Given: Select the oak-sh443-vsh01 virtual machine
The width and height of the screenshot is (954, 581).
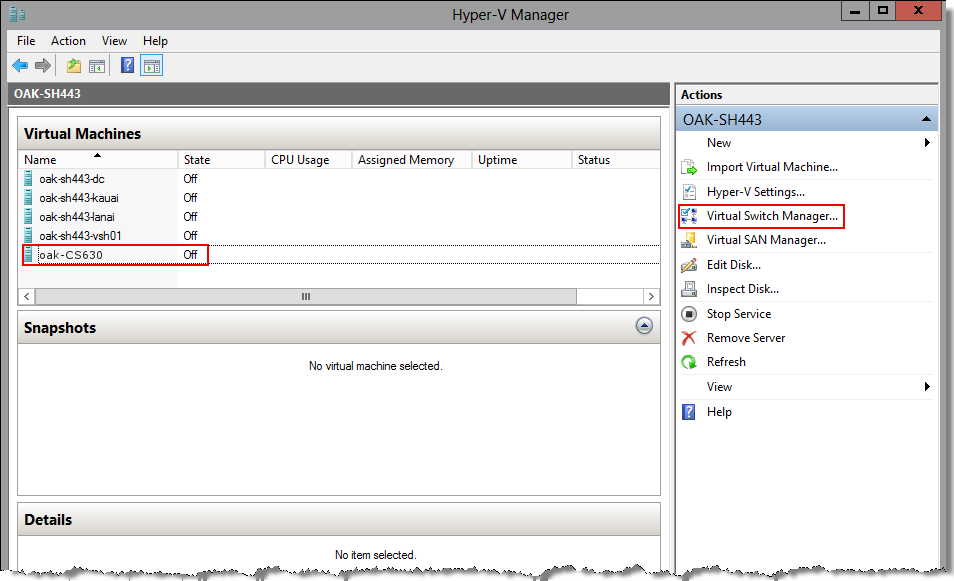Looking at the screenshot, I should pyautogui.click(x=80, y=235).
